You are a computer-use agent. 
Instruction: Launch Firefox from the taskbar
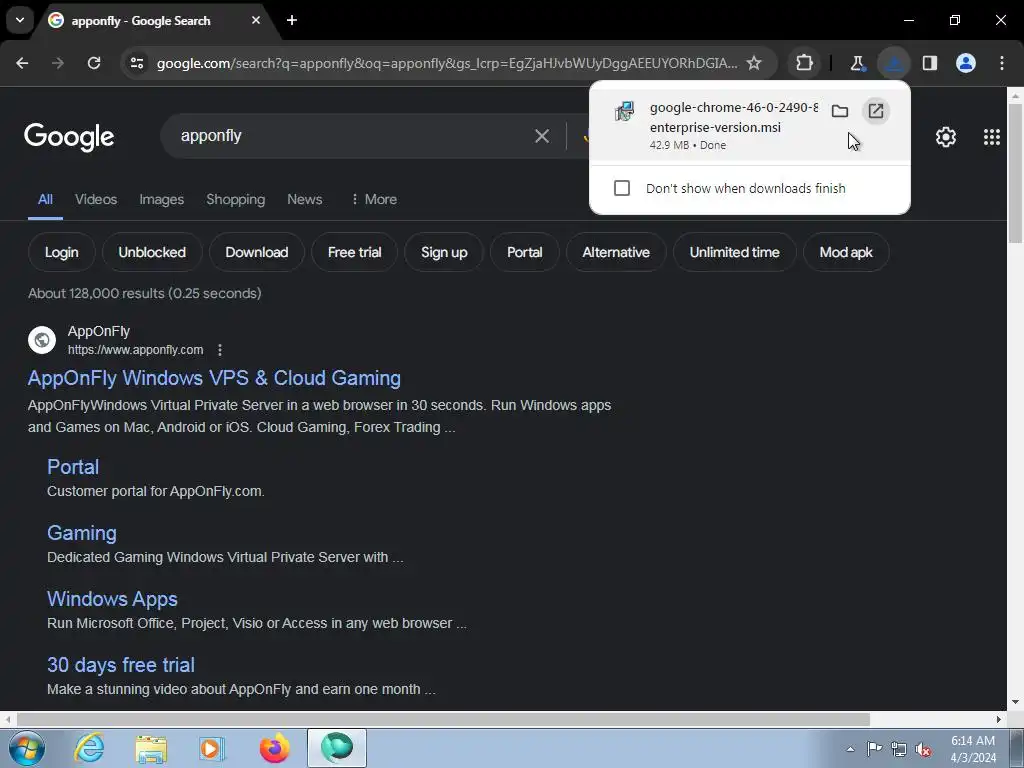(274, 748)
